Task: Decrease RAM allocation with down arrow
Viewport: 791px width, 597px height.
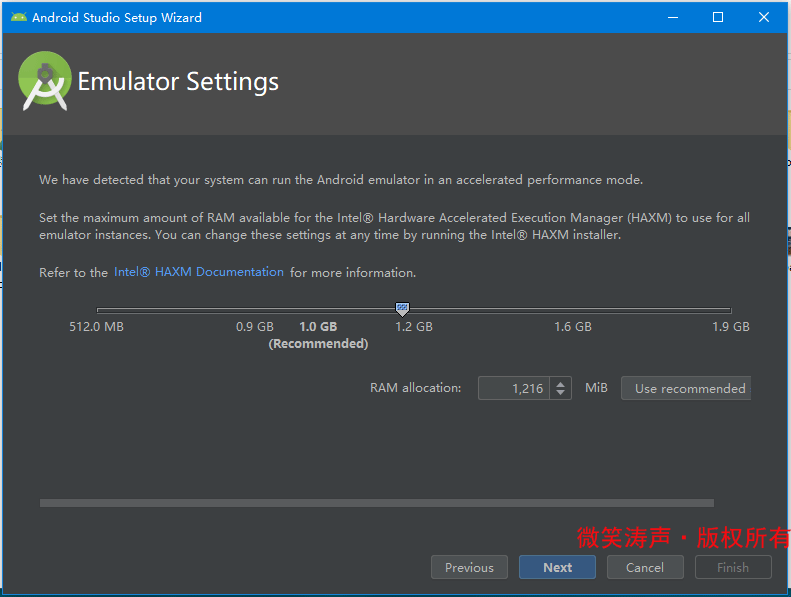Action: [x=560, y=393]
